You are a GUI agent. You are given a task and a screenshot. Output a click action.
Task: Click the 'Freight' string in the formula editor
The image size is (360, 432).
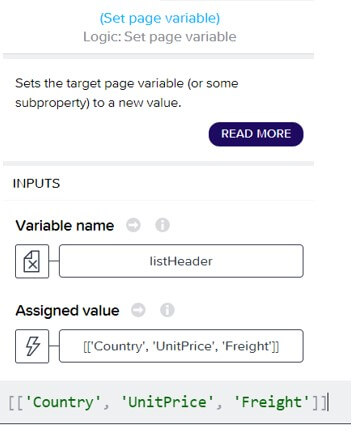(272, 402)
